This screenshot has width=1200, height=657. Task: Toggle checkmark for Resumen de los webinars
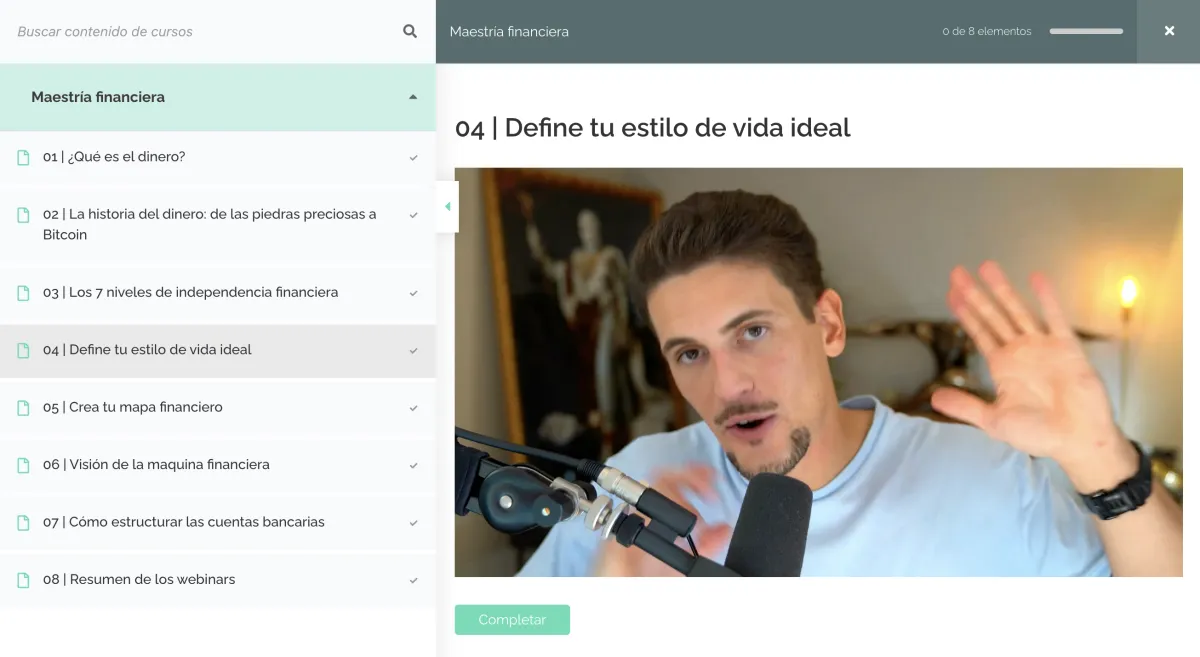click(413, 580)
